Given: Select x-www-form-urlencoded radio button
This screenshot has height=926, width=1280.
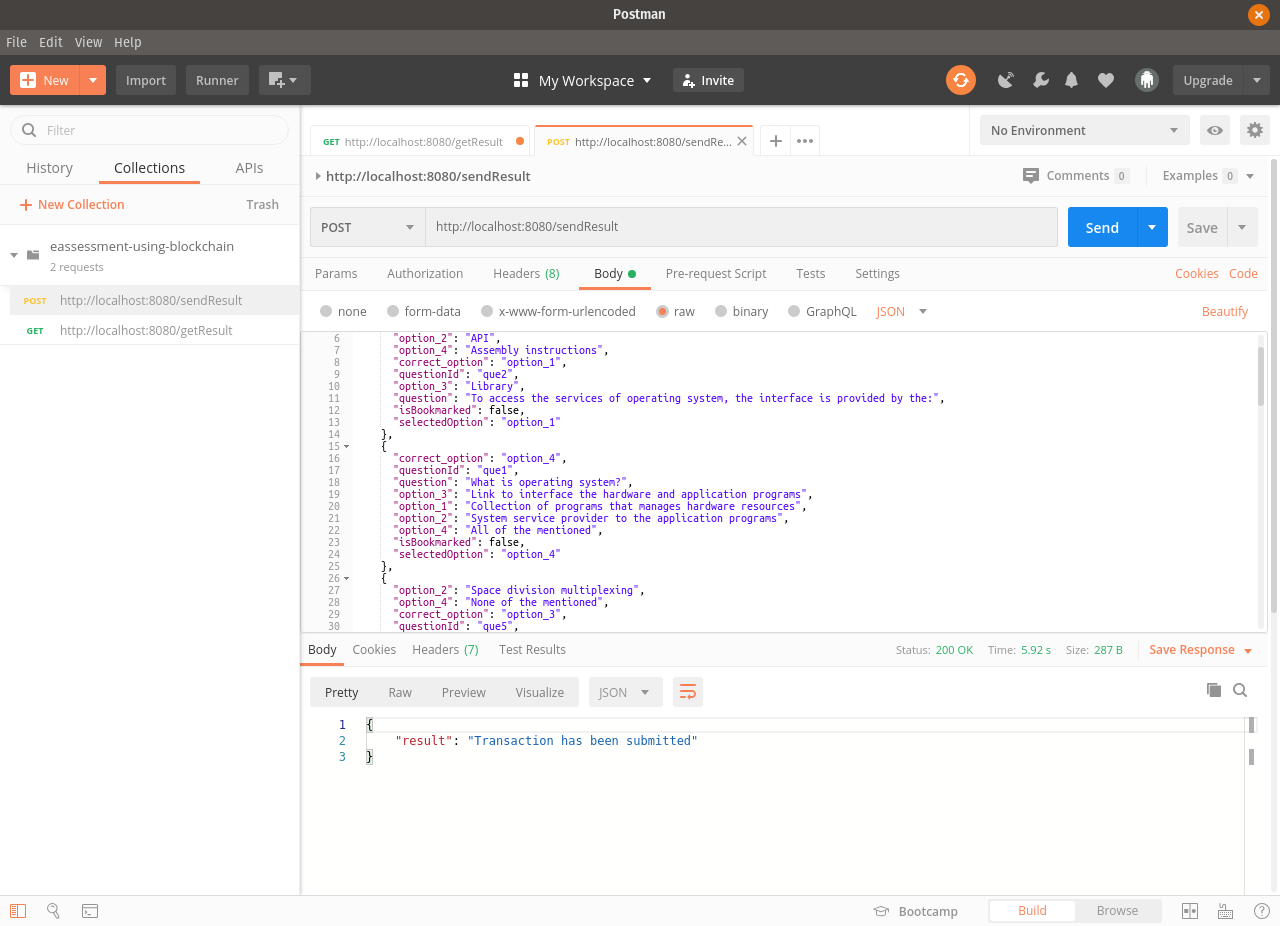Looking at the screenshot, I should [x=487, y=311].
